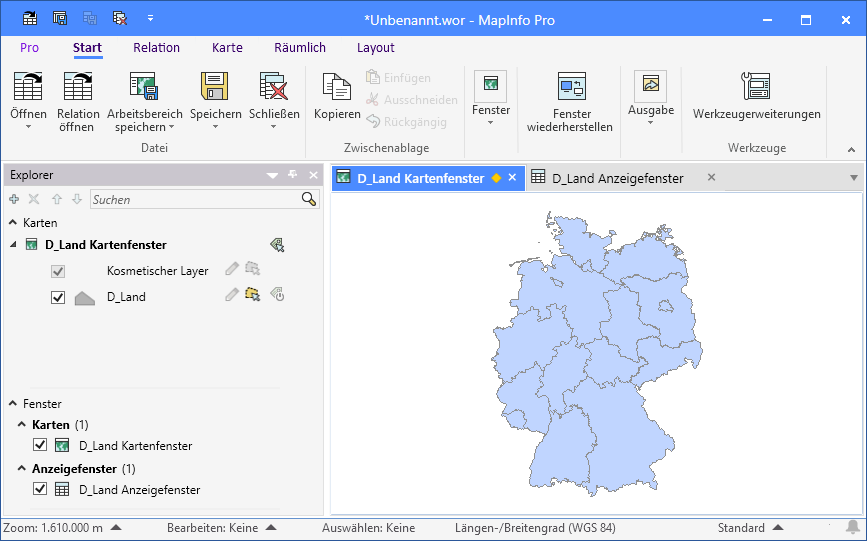
Task: Click the Relation öffnen icon
Action: pos(78,86)
